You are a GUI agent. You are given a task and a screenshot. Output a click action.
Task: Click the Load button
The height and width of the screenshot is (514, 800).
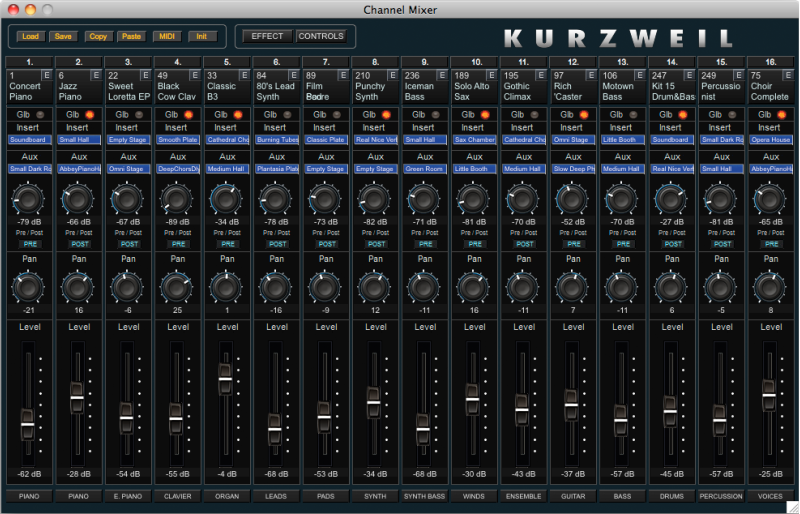coord(30,36)
